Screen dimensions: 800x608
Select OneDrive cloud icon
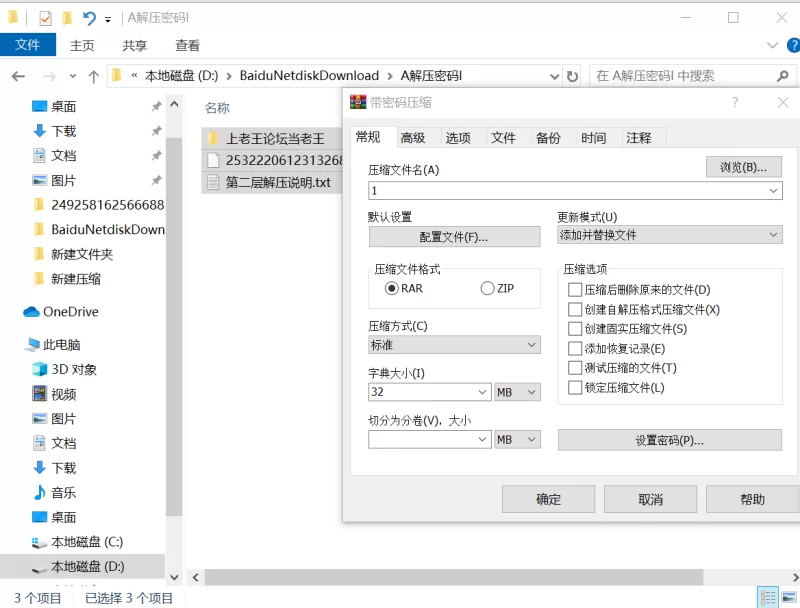pos(31,312)
